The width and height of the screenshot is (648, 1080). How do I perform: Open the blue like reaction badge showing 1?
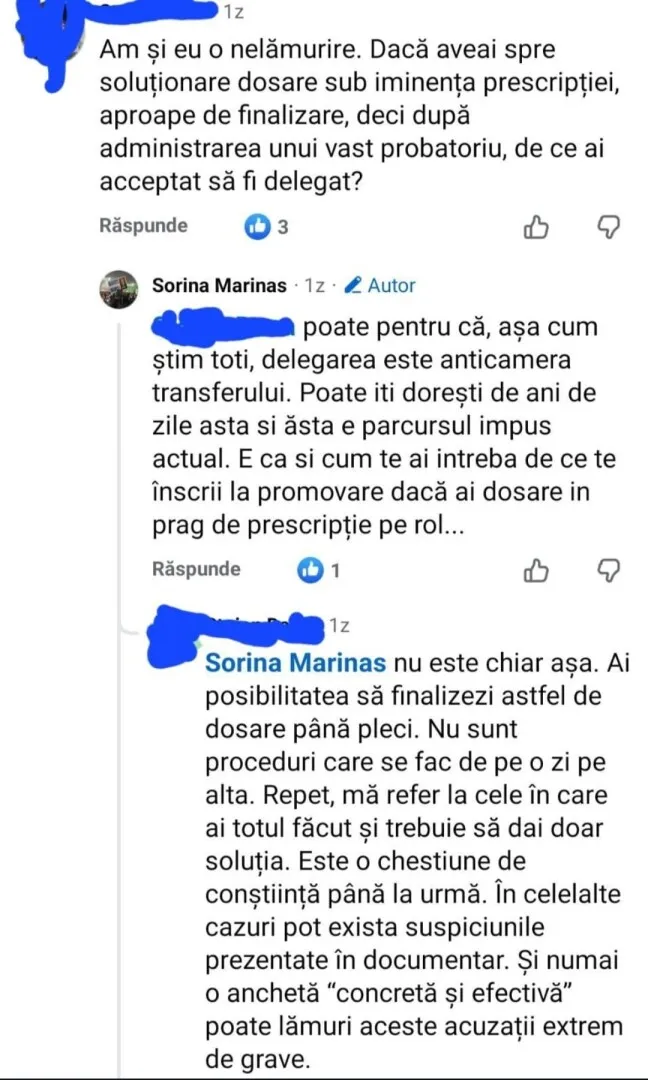tap(310, 570)
